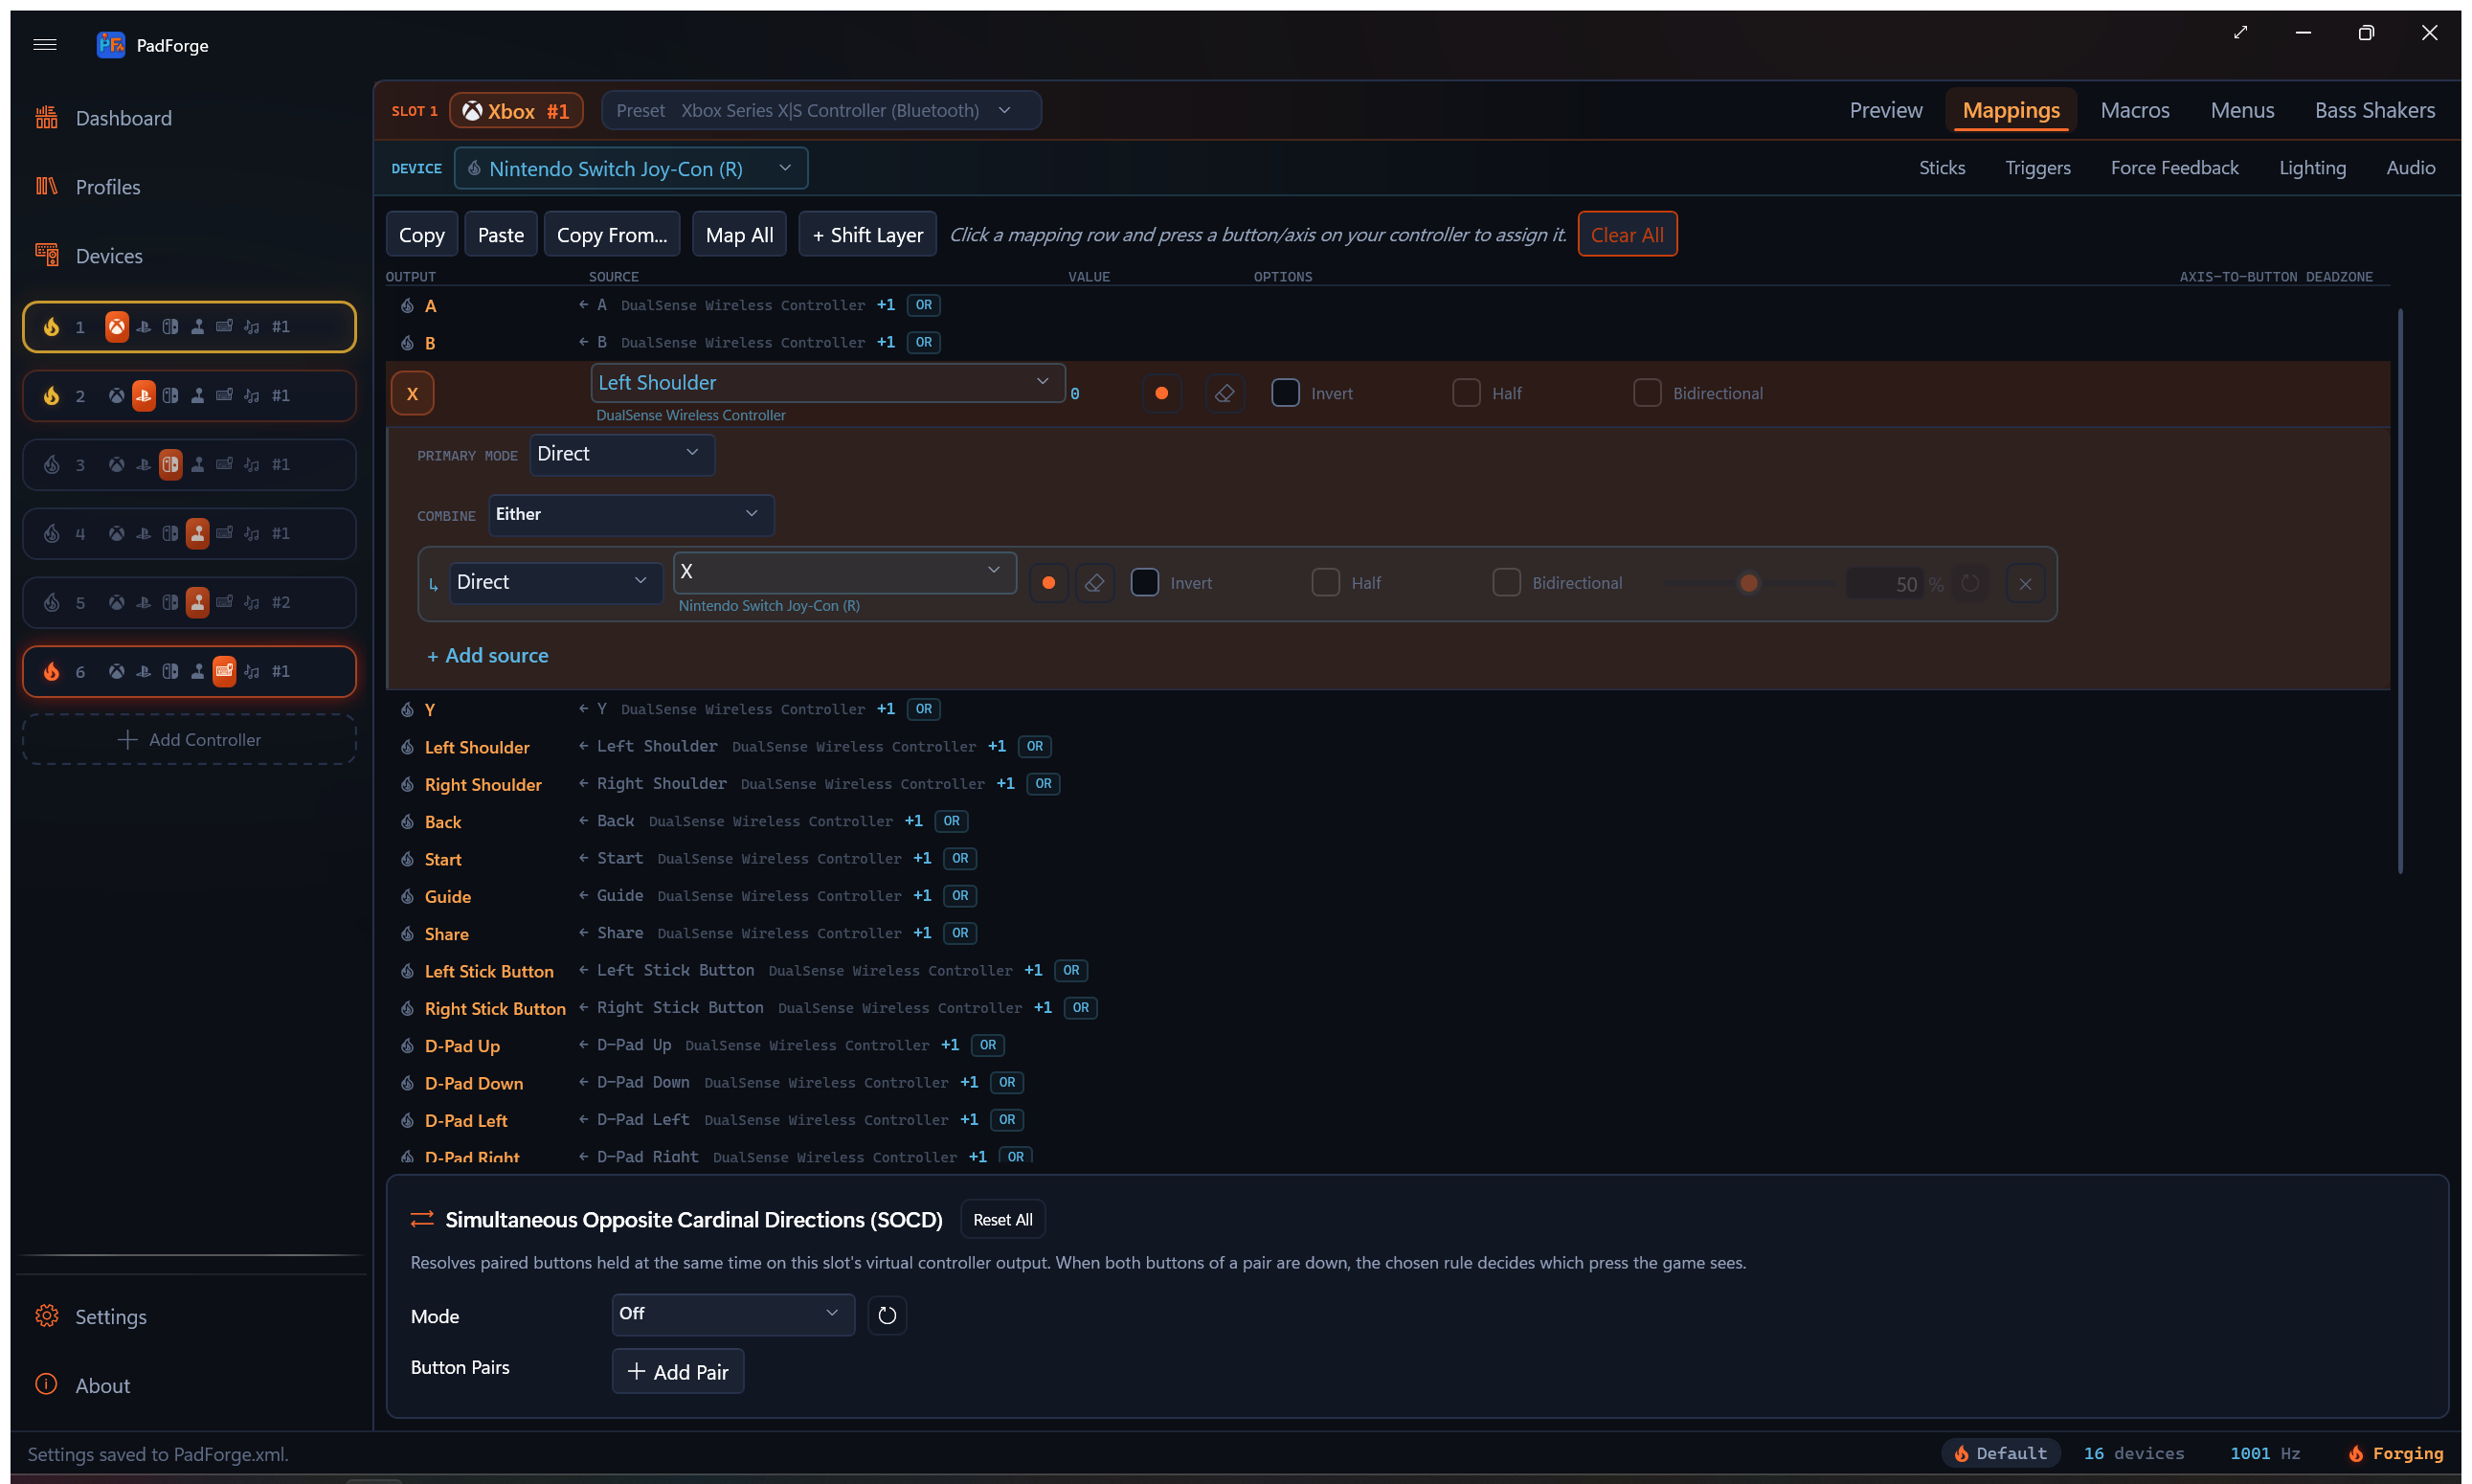Select keyboard-mouse type icon in slot 5
Screen dimensions: 2472x1484
(x=225, y=603)
